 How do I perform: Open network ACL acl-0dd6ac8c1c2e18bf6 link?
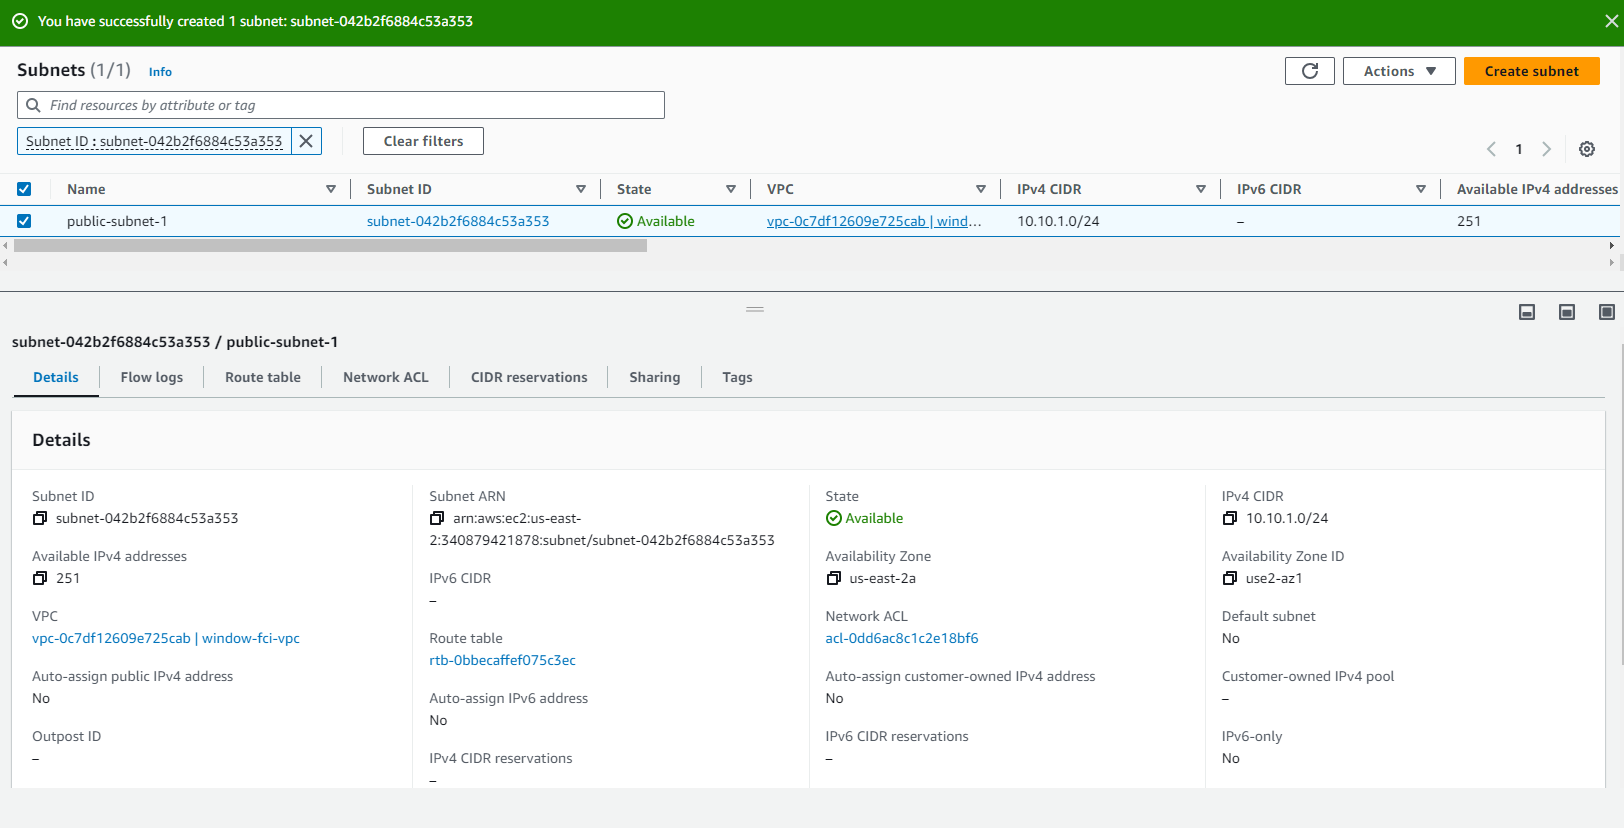pos(902,638)
